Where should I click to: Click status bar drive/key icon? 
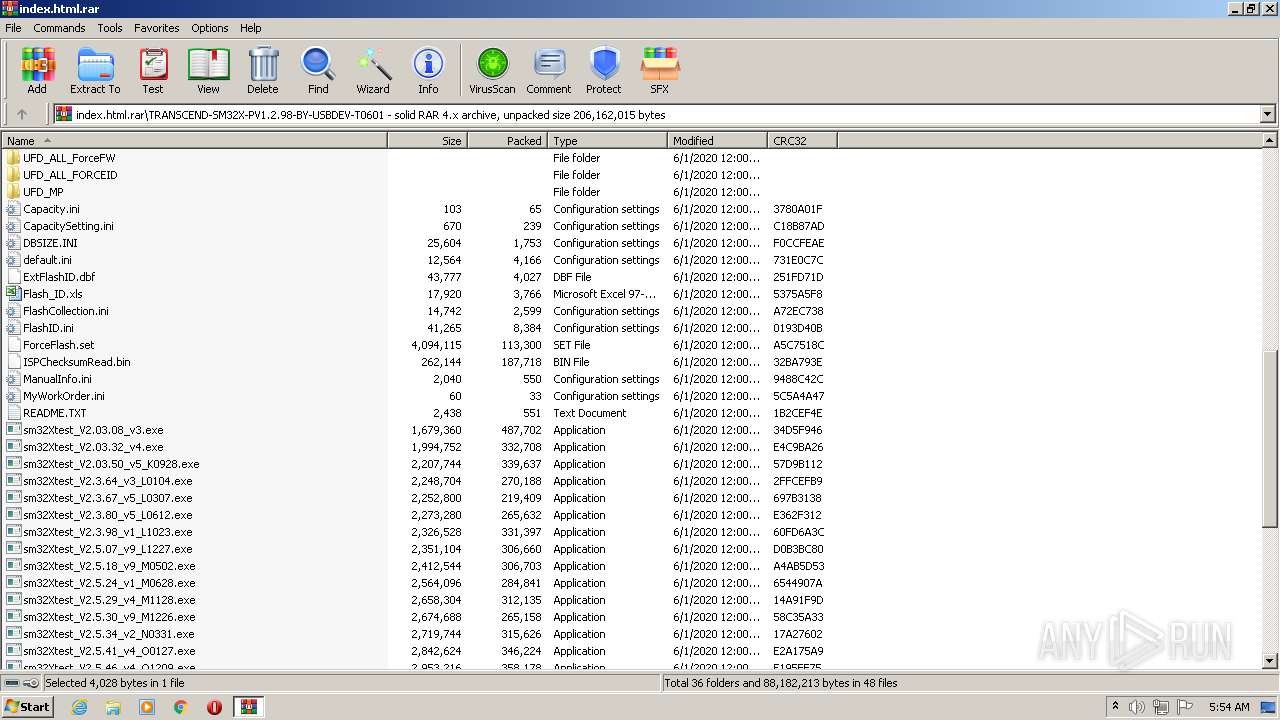21,683
